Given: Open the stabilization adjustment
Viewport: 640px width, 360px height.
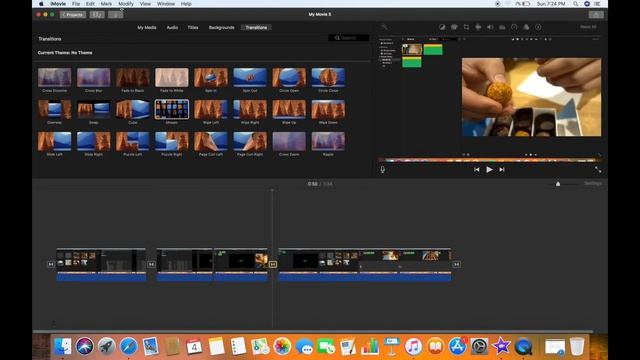Looking at the screenshot, I should coord(478,27).
